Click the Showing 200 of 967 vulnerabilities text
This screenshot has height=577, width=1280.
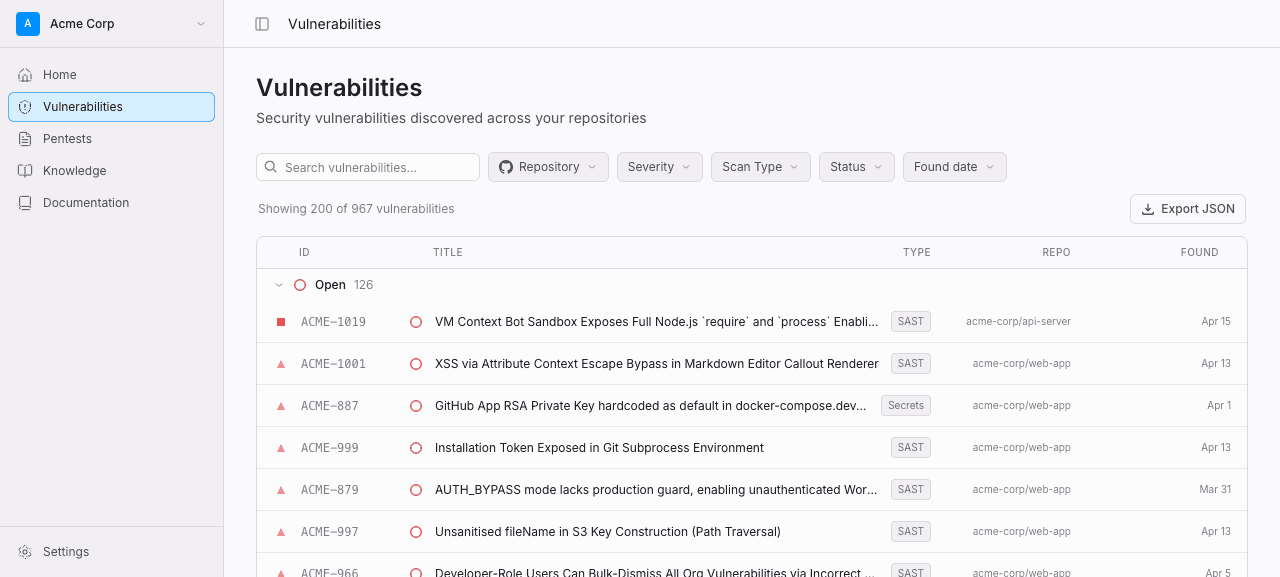[356, 209]
